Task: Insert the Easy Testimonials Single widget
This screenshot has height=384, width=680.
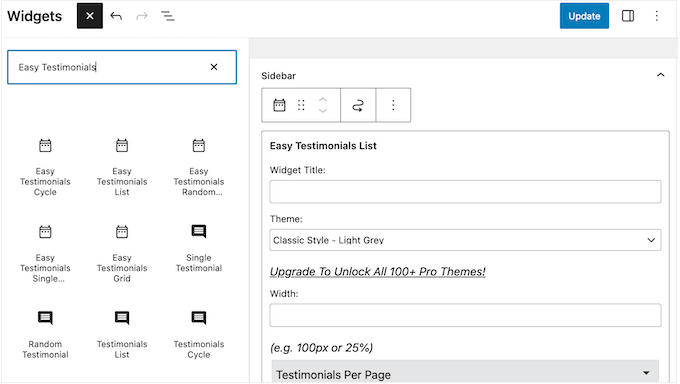Action: pos(45,254)
